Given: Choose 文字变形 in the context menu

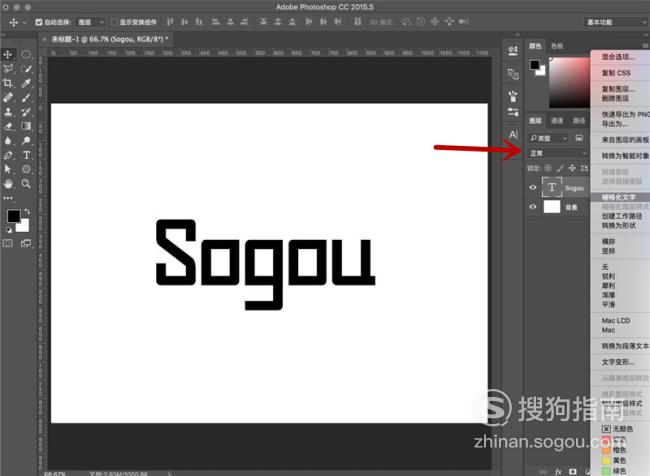Looking at the screenshot, I should pyautogui.click(x=620, y=362).
